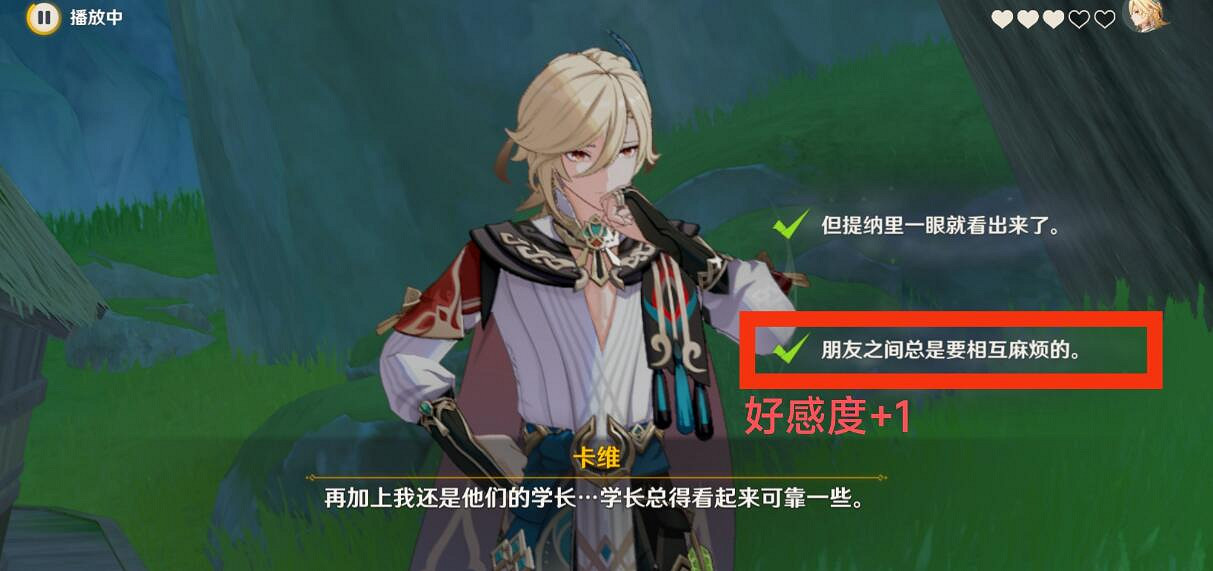Choose the reply 朋友之间总是要相互麻烦的。

[x=953, y=350]
